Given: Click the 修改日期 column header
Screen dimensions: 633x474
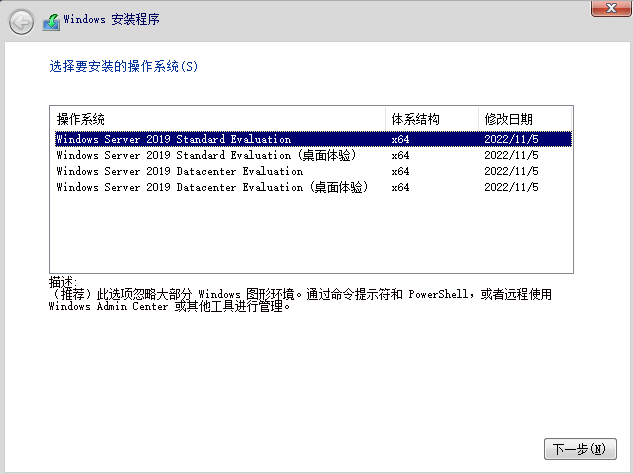Looking at the screenshot, I should click(x=525, y=119).
